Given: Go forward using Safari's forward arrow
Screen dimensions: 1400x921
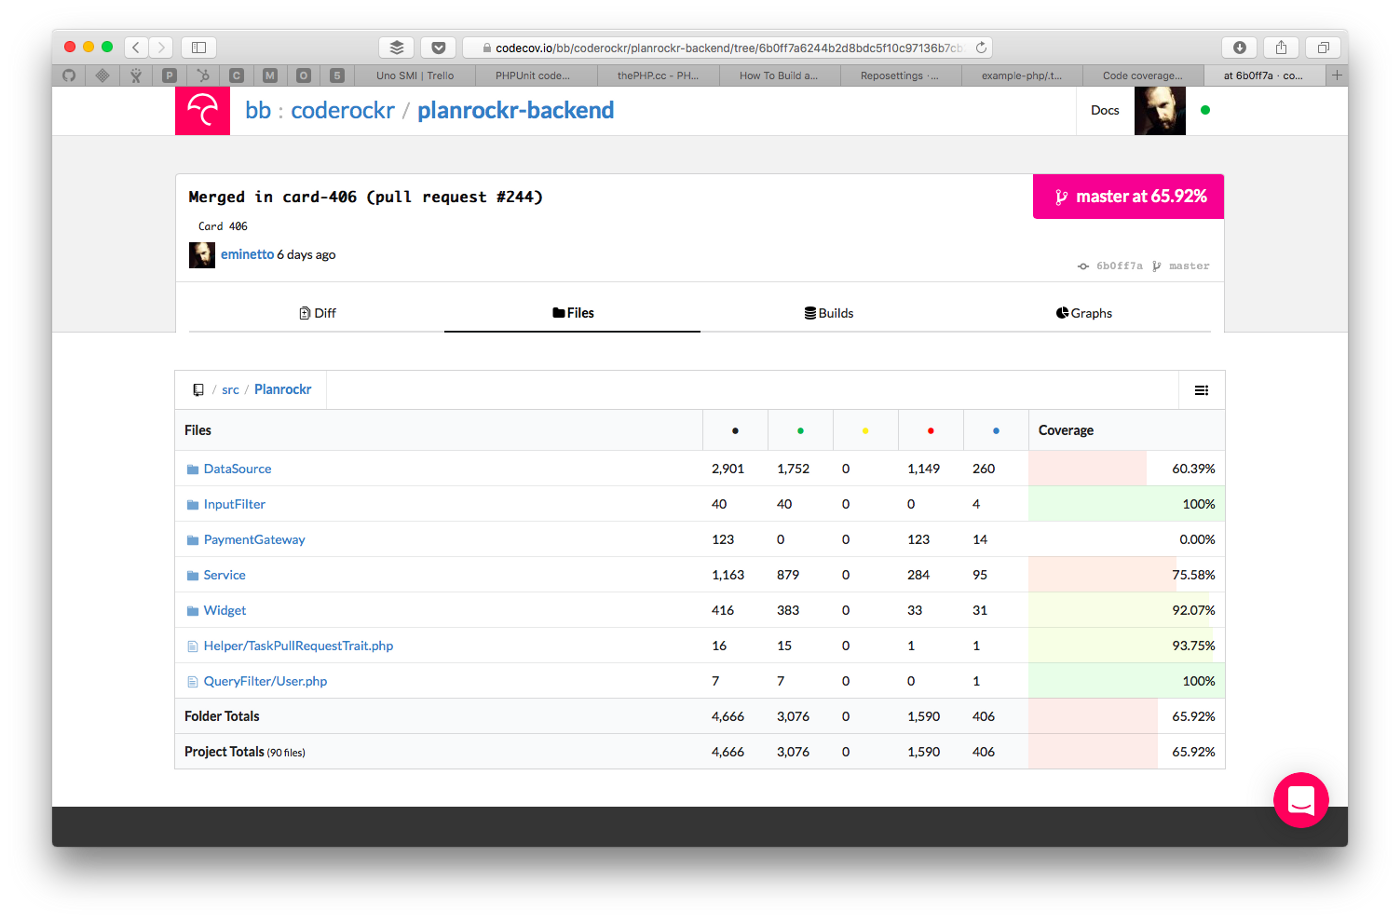Looking at the screenshot, I should tap(161, 47).
